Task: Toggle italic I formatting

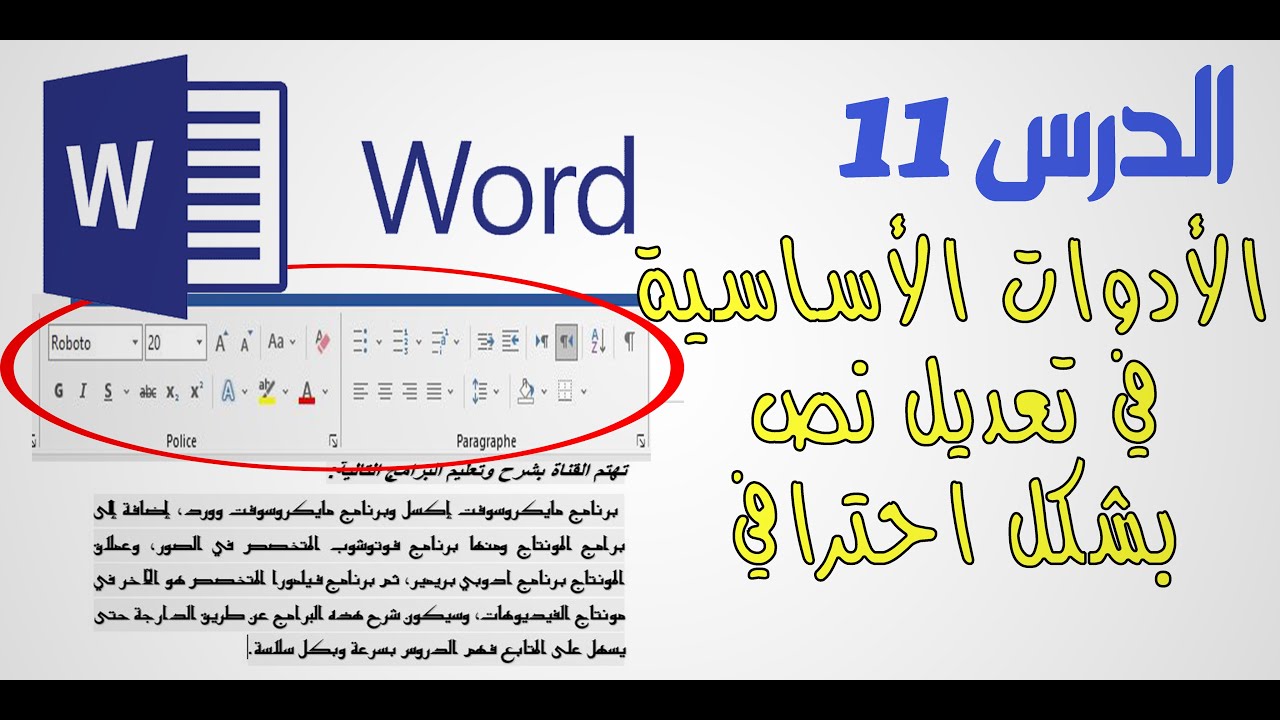Action: click(x=83, y=391)
